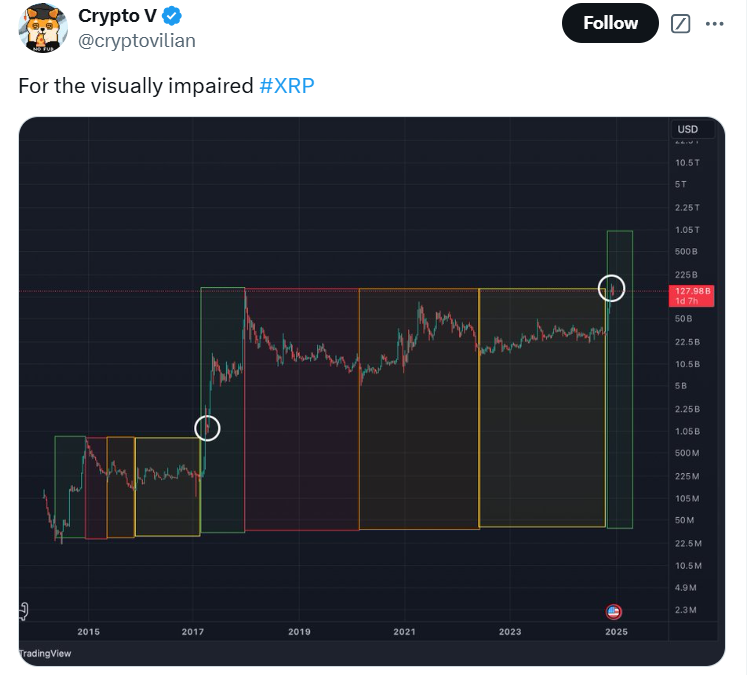Follow the Crypto V account
The width and height of the screenshot is (750, 675).
click(x=610, y=23)
